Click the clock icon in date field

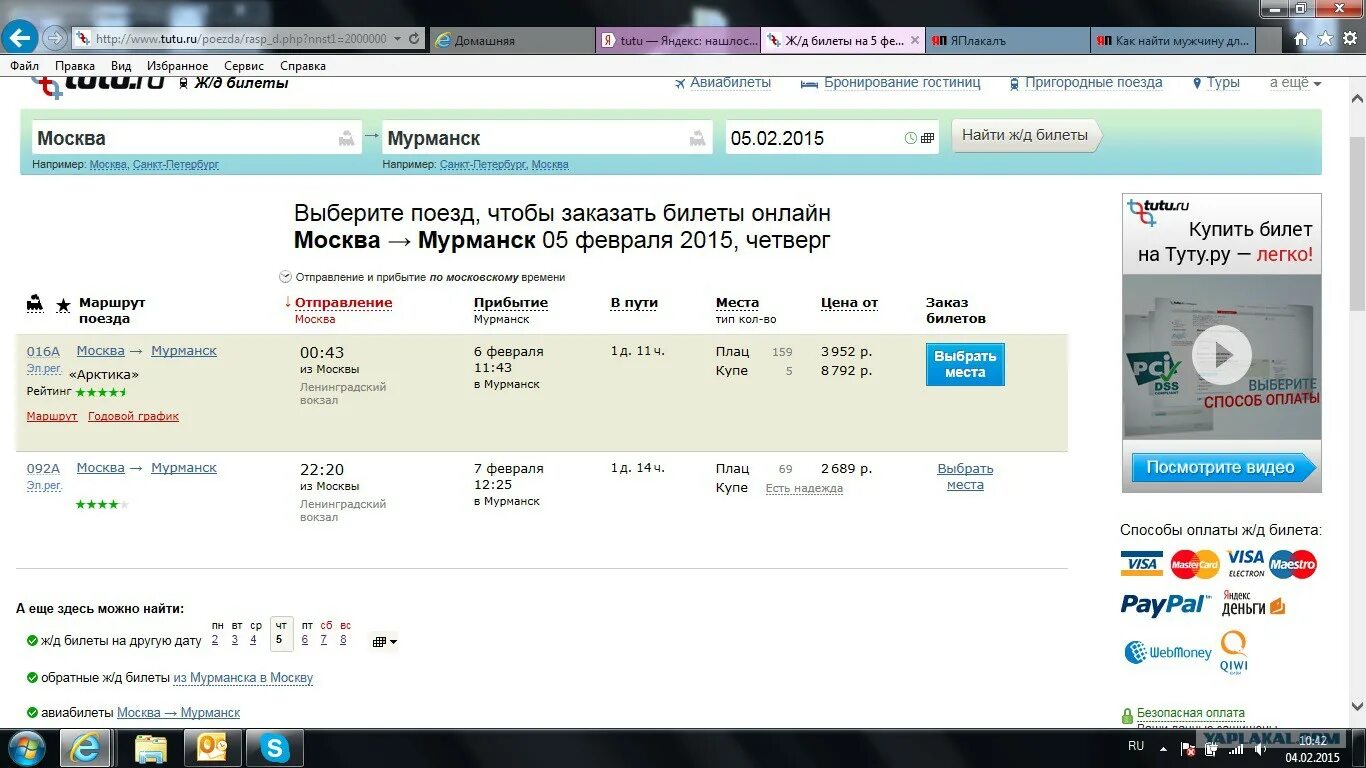coord(911,139)
